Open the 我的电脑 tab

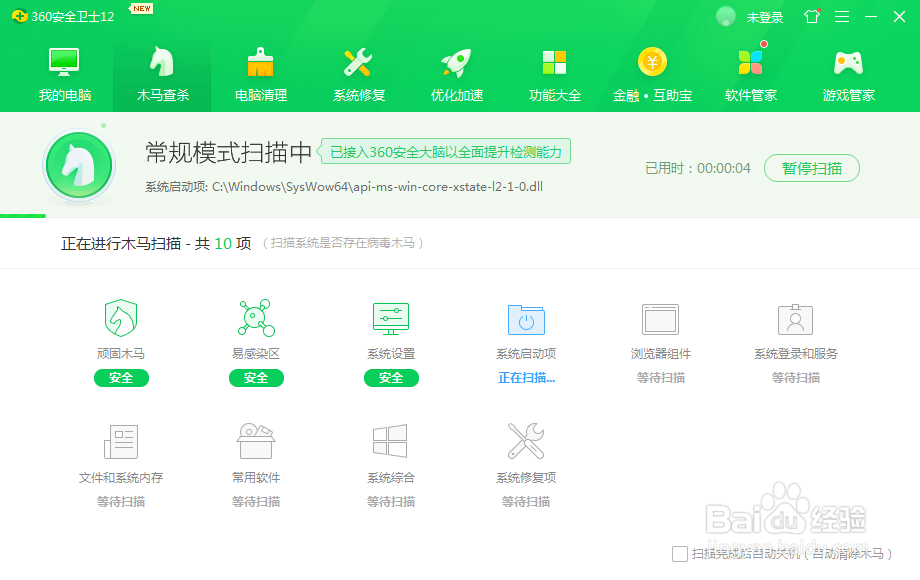pos(65,74)
